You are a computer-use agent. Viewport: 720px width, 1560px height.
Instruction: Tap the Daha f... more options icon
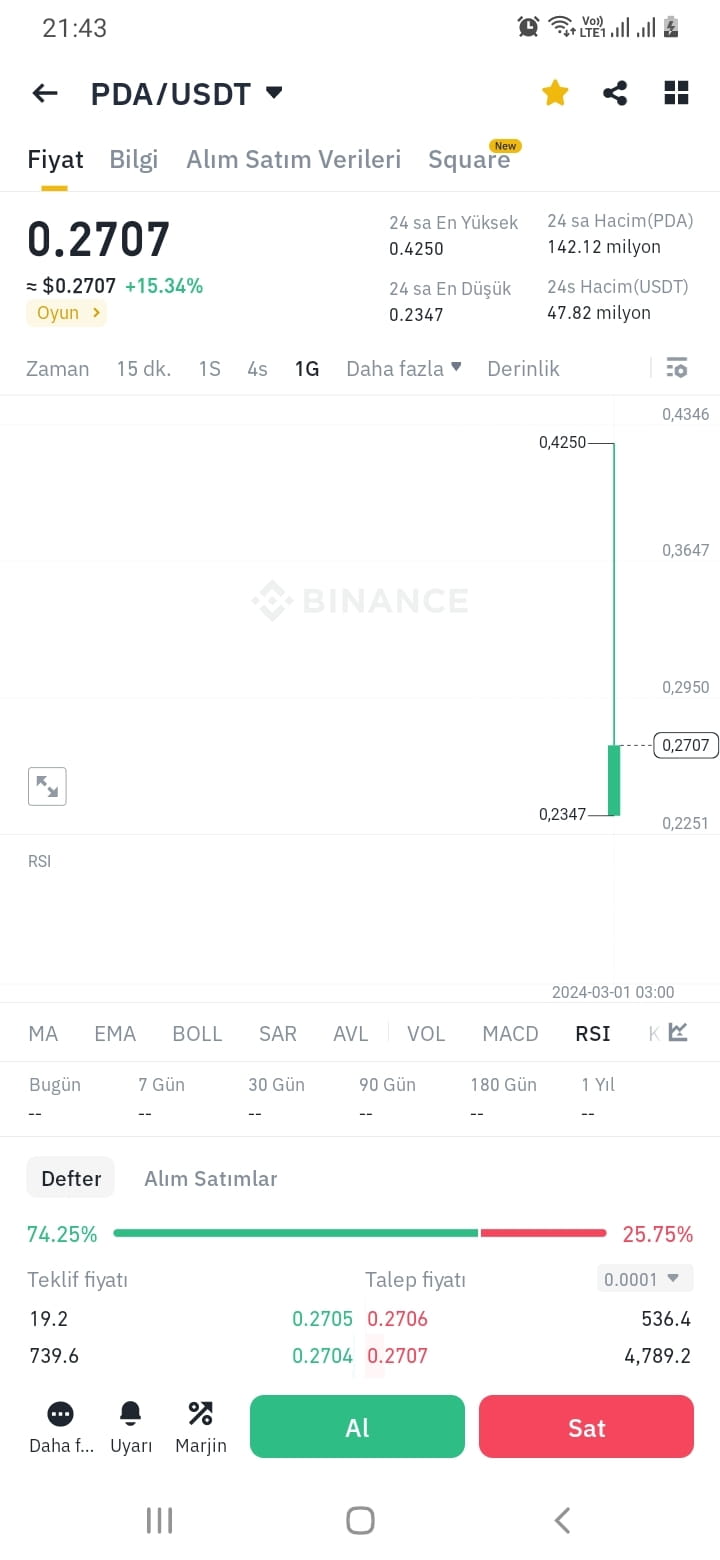pos(60,1425)
